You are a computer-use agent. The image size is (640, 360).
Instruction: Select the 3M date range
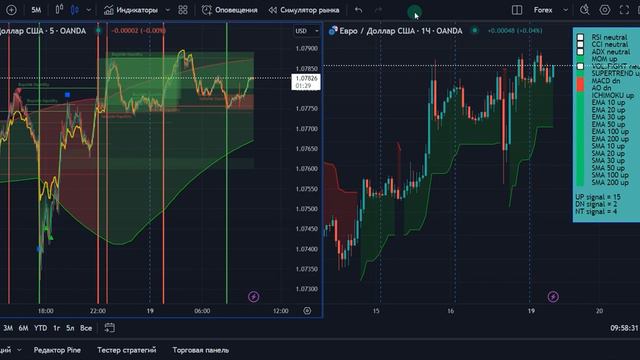pos(8,328)
